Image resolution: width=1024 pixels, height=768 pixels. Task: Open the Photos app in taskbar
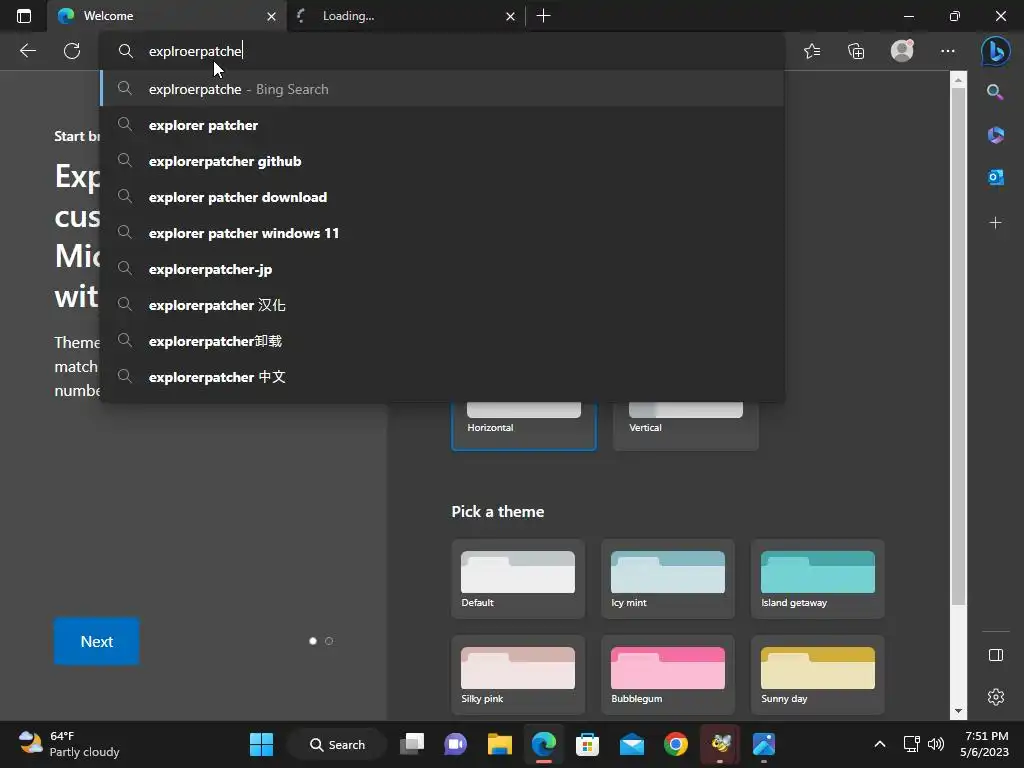763,744
